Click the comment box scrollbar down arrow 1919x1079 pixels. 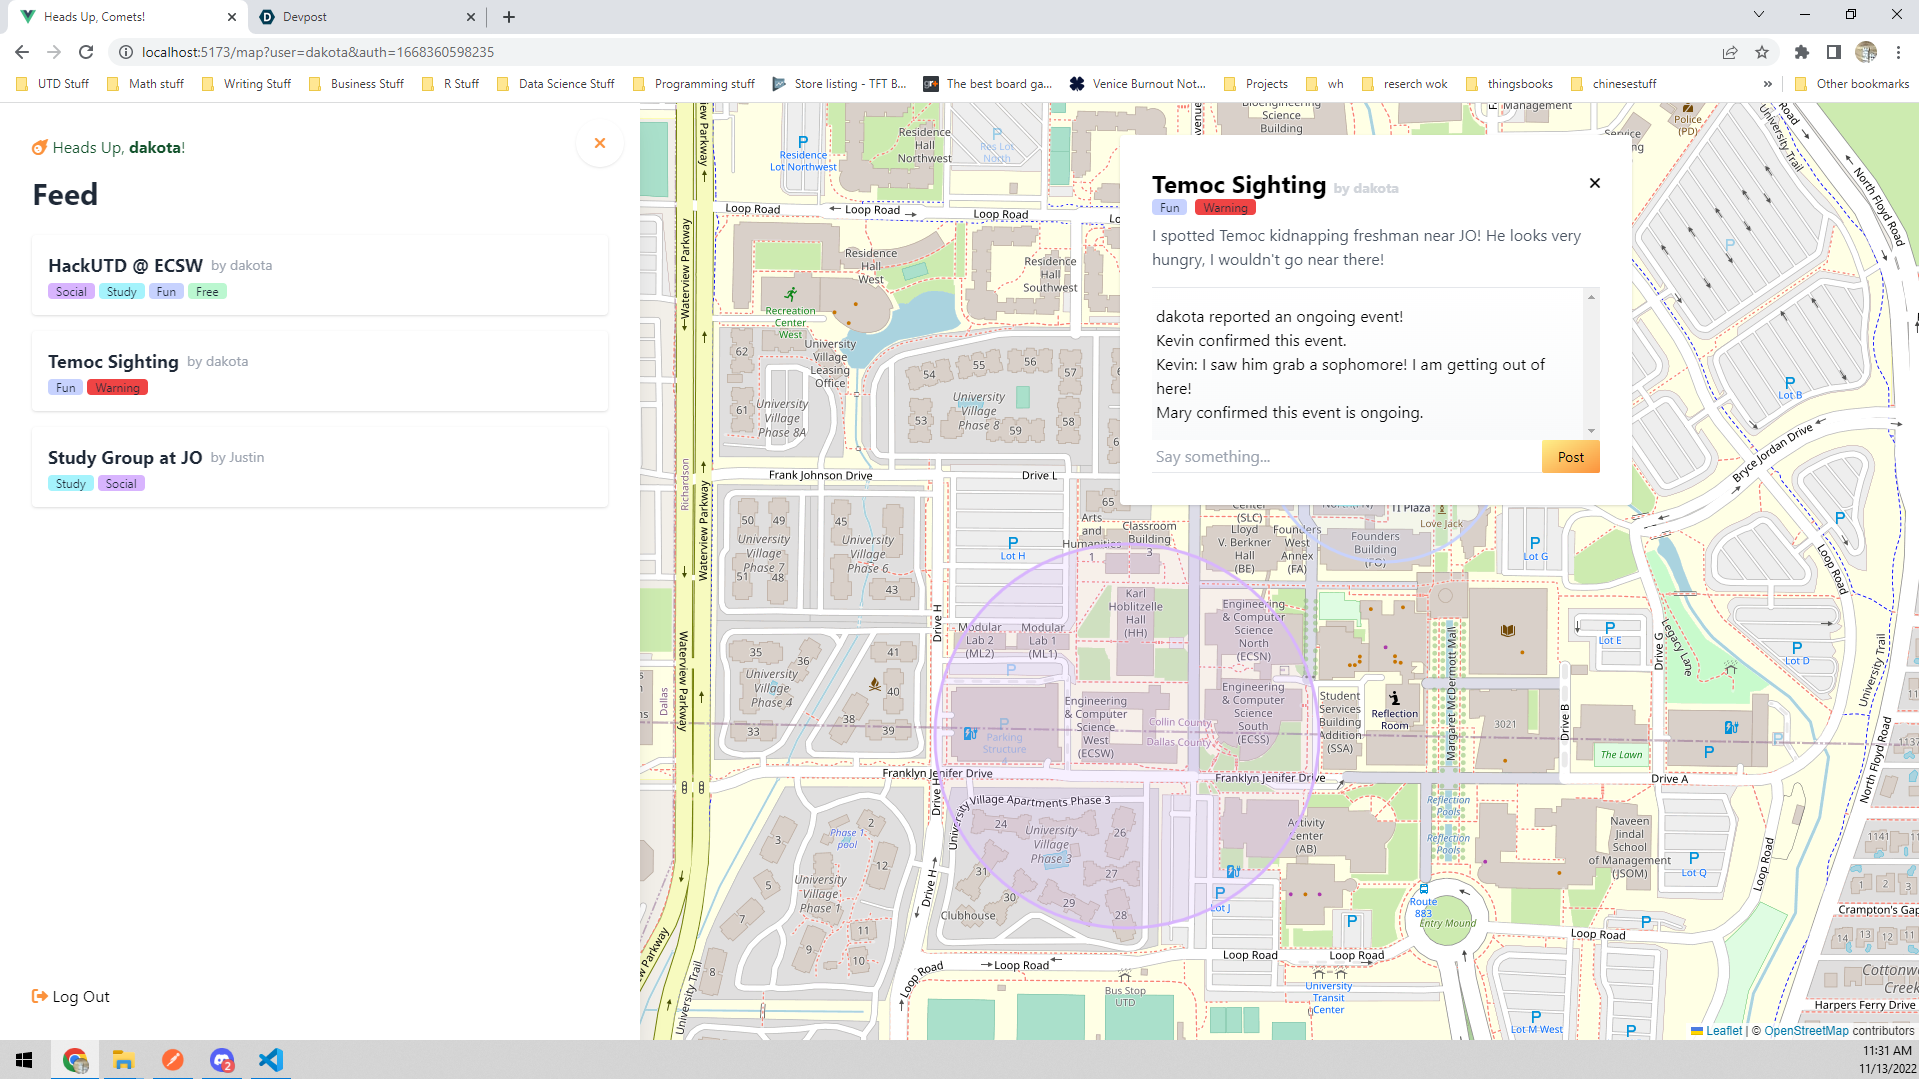(x=1591, y=431)
